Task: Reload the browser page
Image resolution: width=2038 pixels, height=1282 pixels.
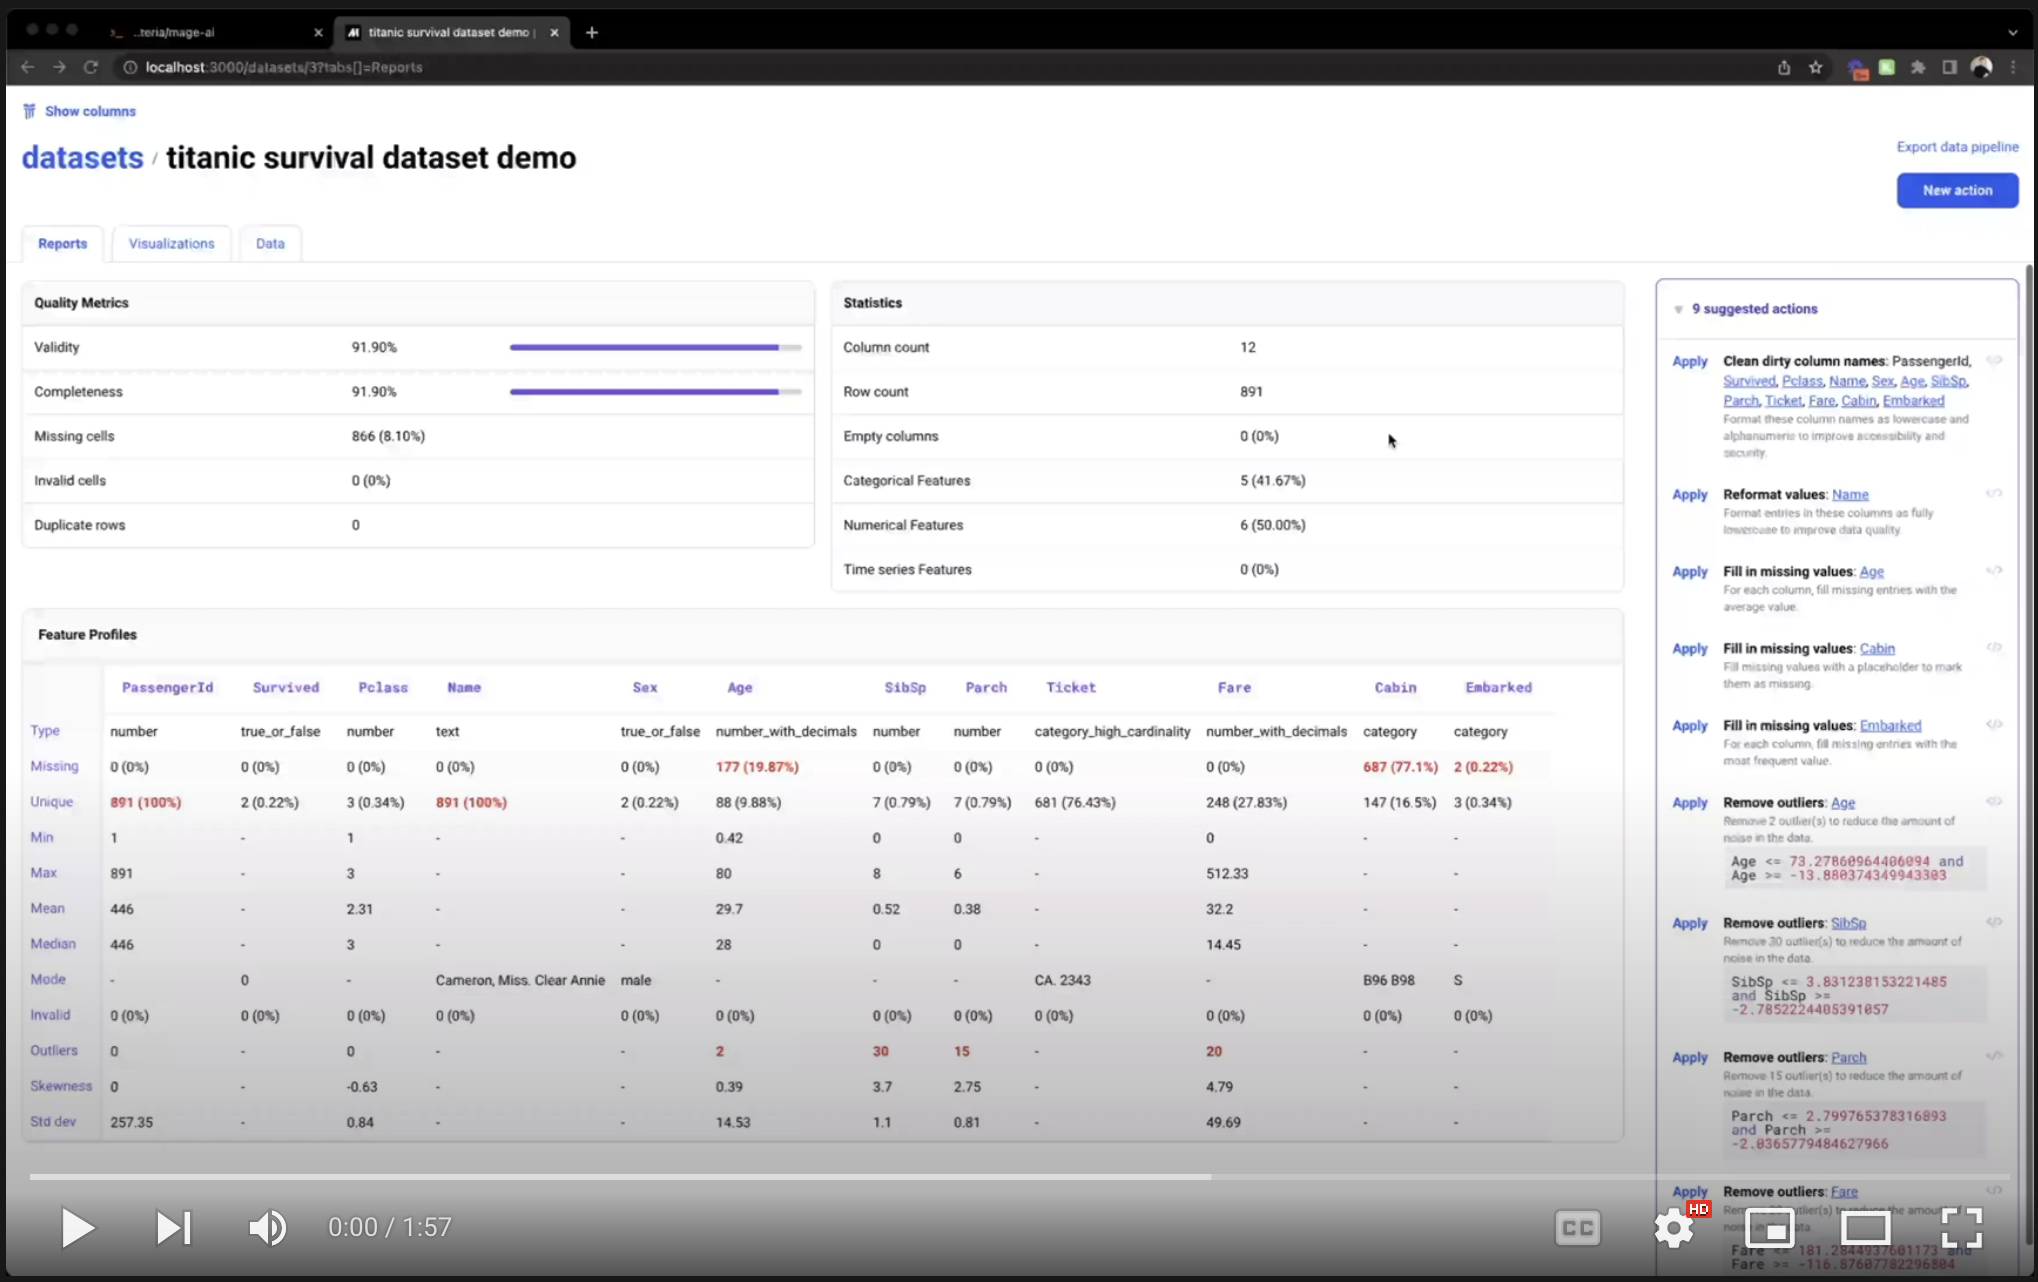Action: coord(91,67)
